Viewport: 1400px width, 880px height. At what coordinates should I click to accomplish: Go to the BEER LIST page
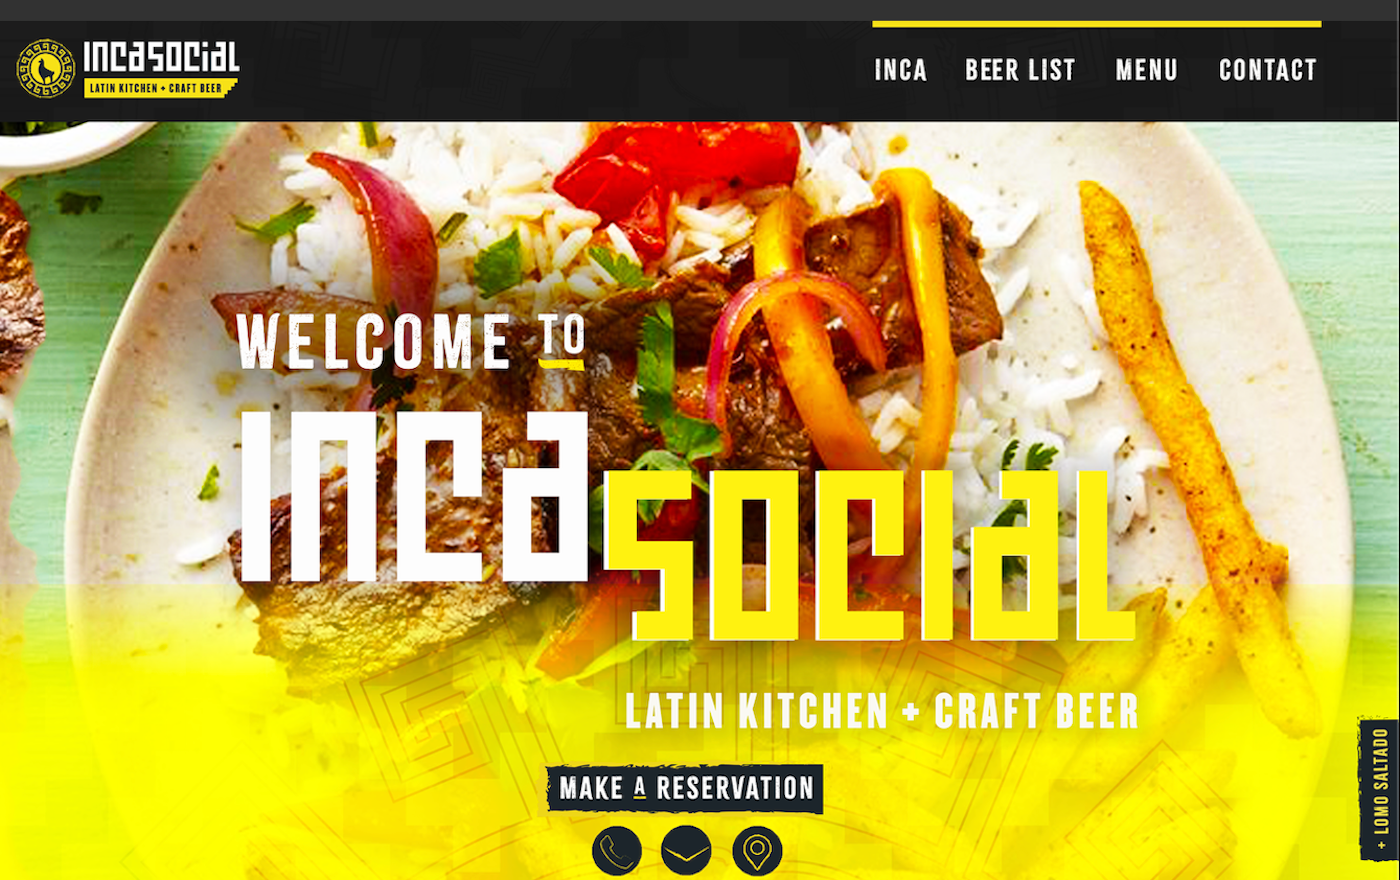(x=1020, y=70)
